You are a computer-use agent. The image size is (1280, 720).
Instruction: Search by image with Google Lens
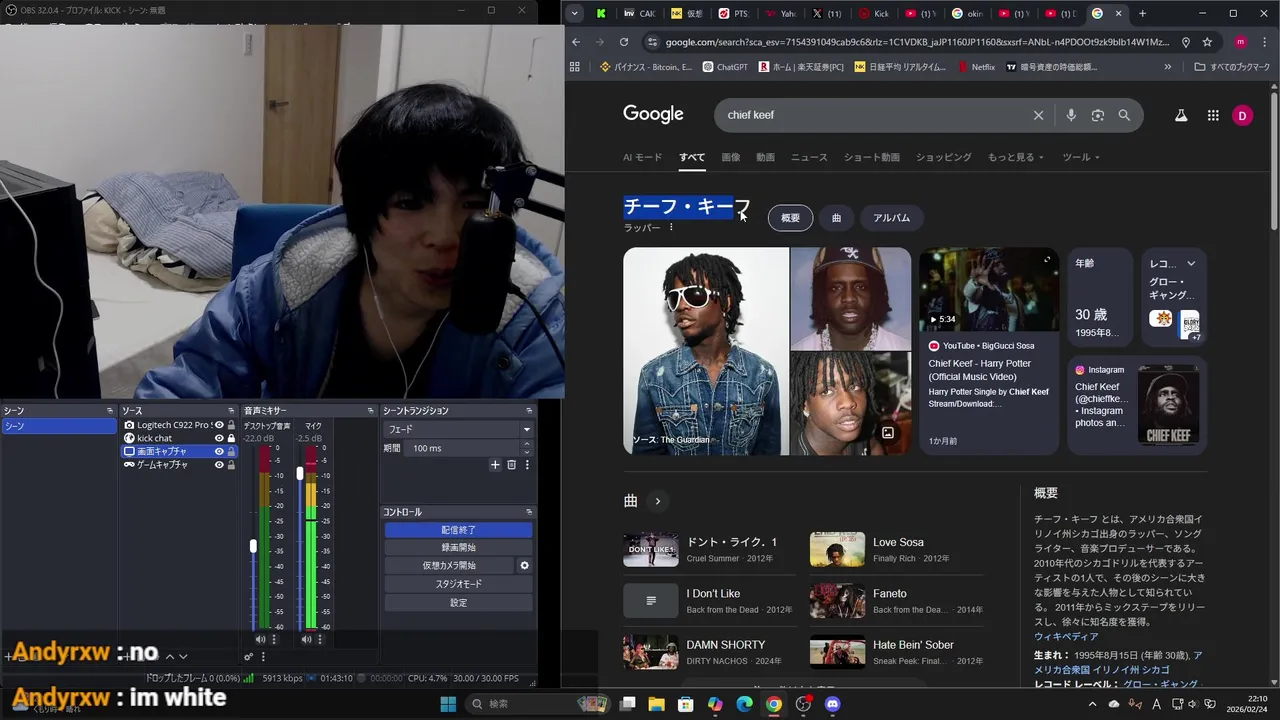[x=1098, y=115]
